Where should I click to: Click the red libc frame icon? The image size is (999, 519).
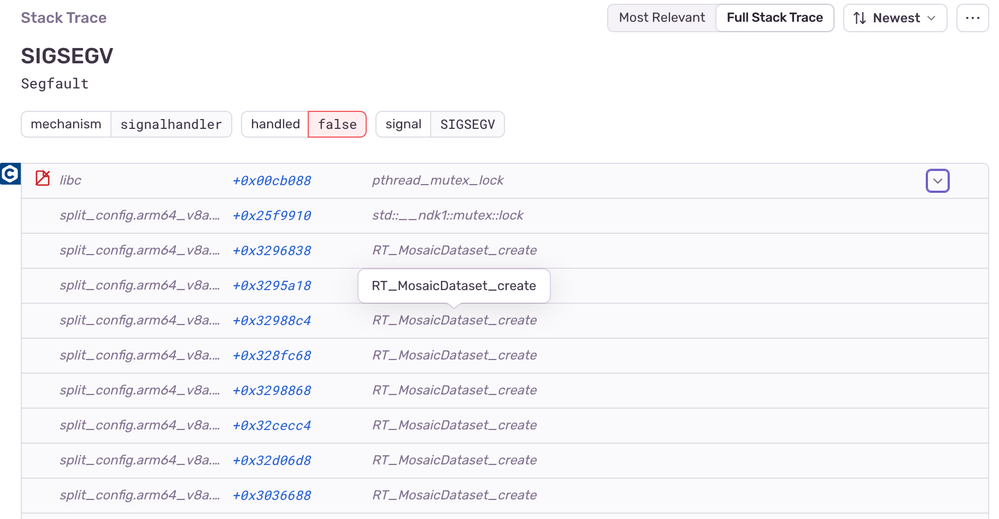(x=42, y=179)
